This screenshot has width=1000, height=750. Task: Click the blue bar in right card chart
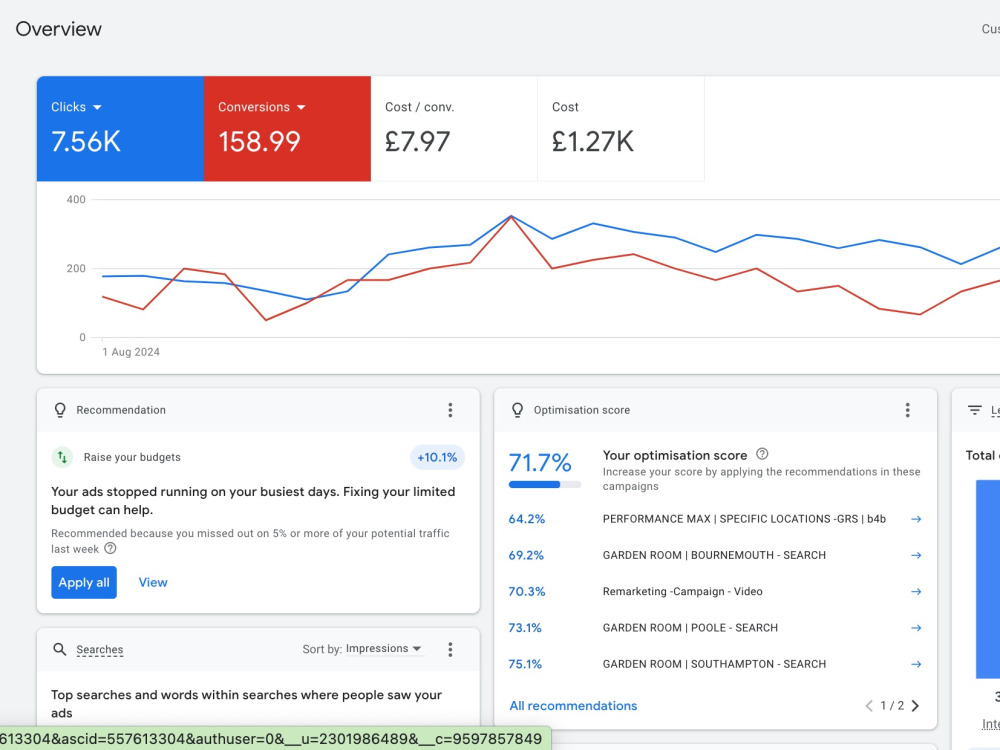pos(988,579)
